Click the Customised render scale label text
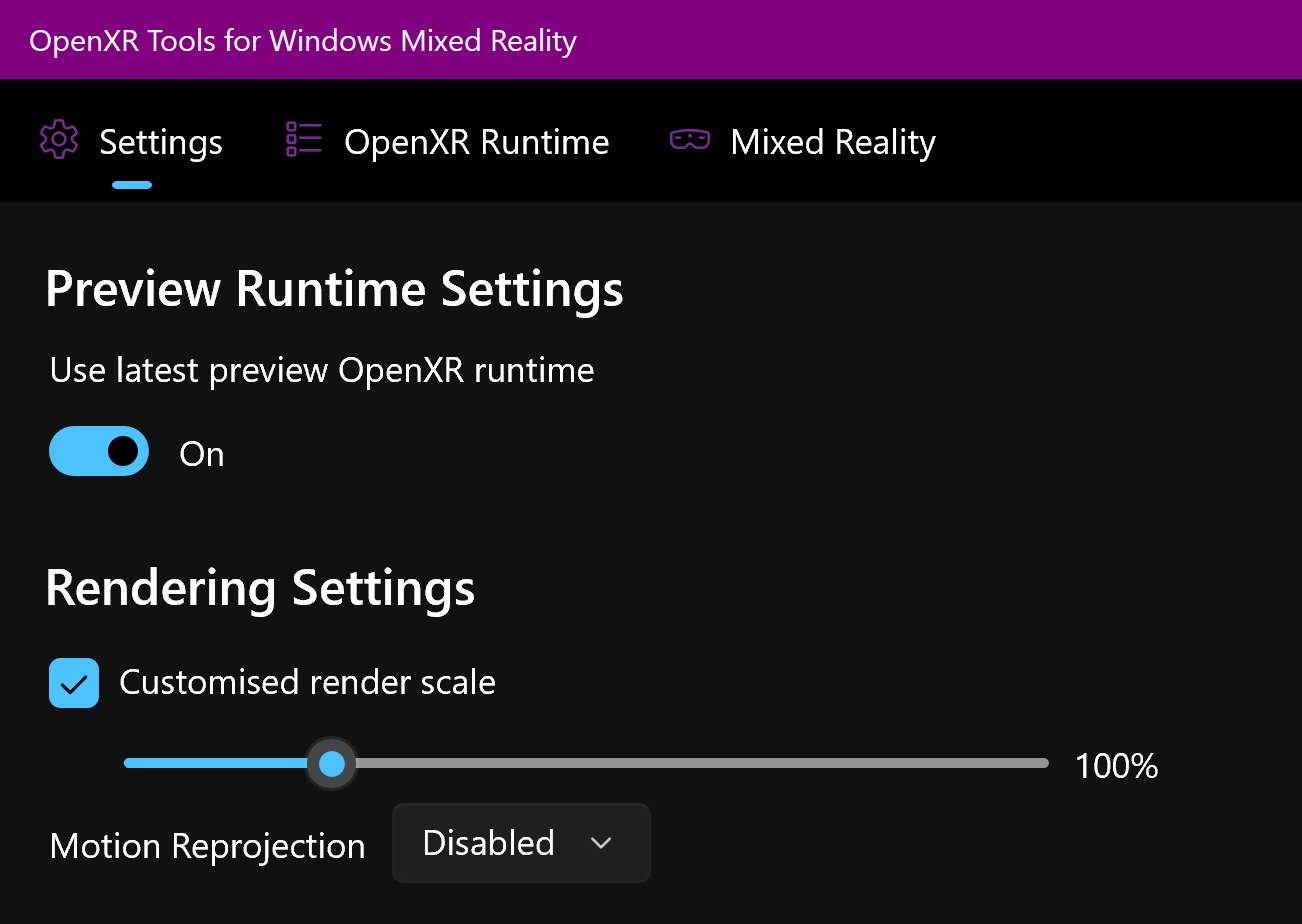The image size is (1302, 924). 307,683
